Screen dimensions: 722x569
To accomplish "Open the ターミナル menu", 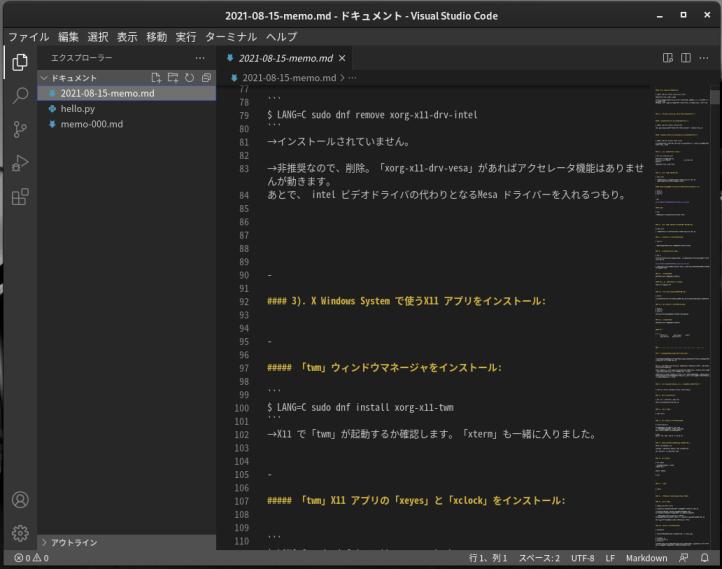I will click(x=231, y=37).
